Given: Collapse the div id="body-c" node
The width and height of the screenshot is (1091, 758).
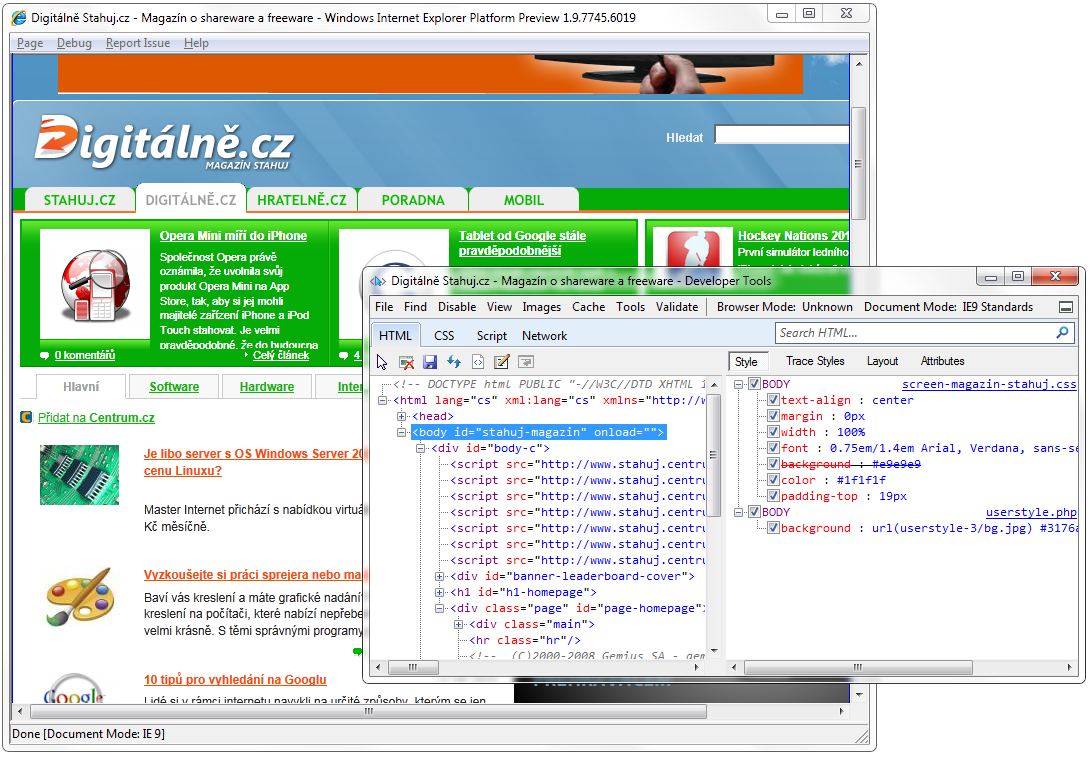Looking at the screenshot, I should pos(420,448).
